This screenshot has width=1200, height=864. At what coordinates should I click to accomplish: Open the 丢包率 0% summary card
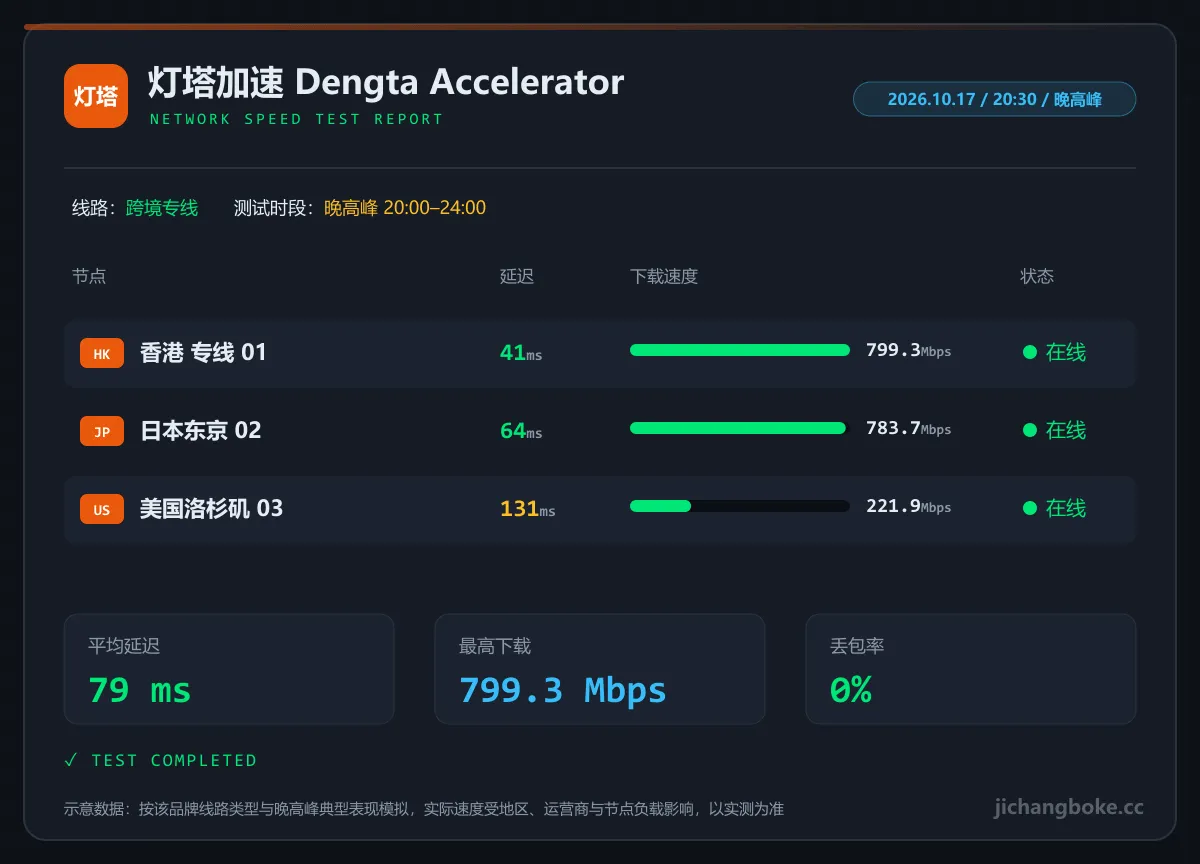click(971, 669)
